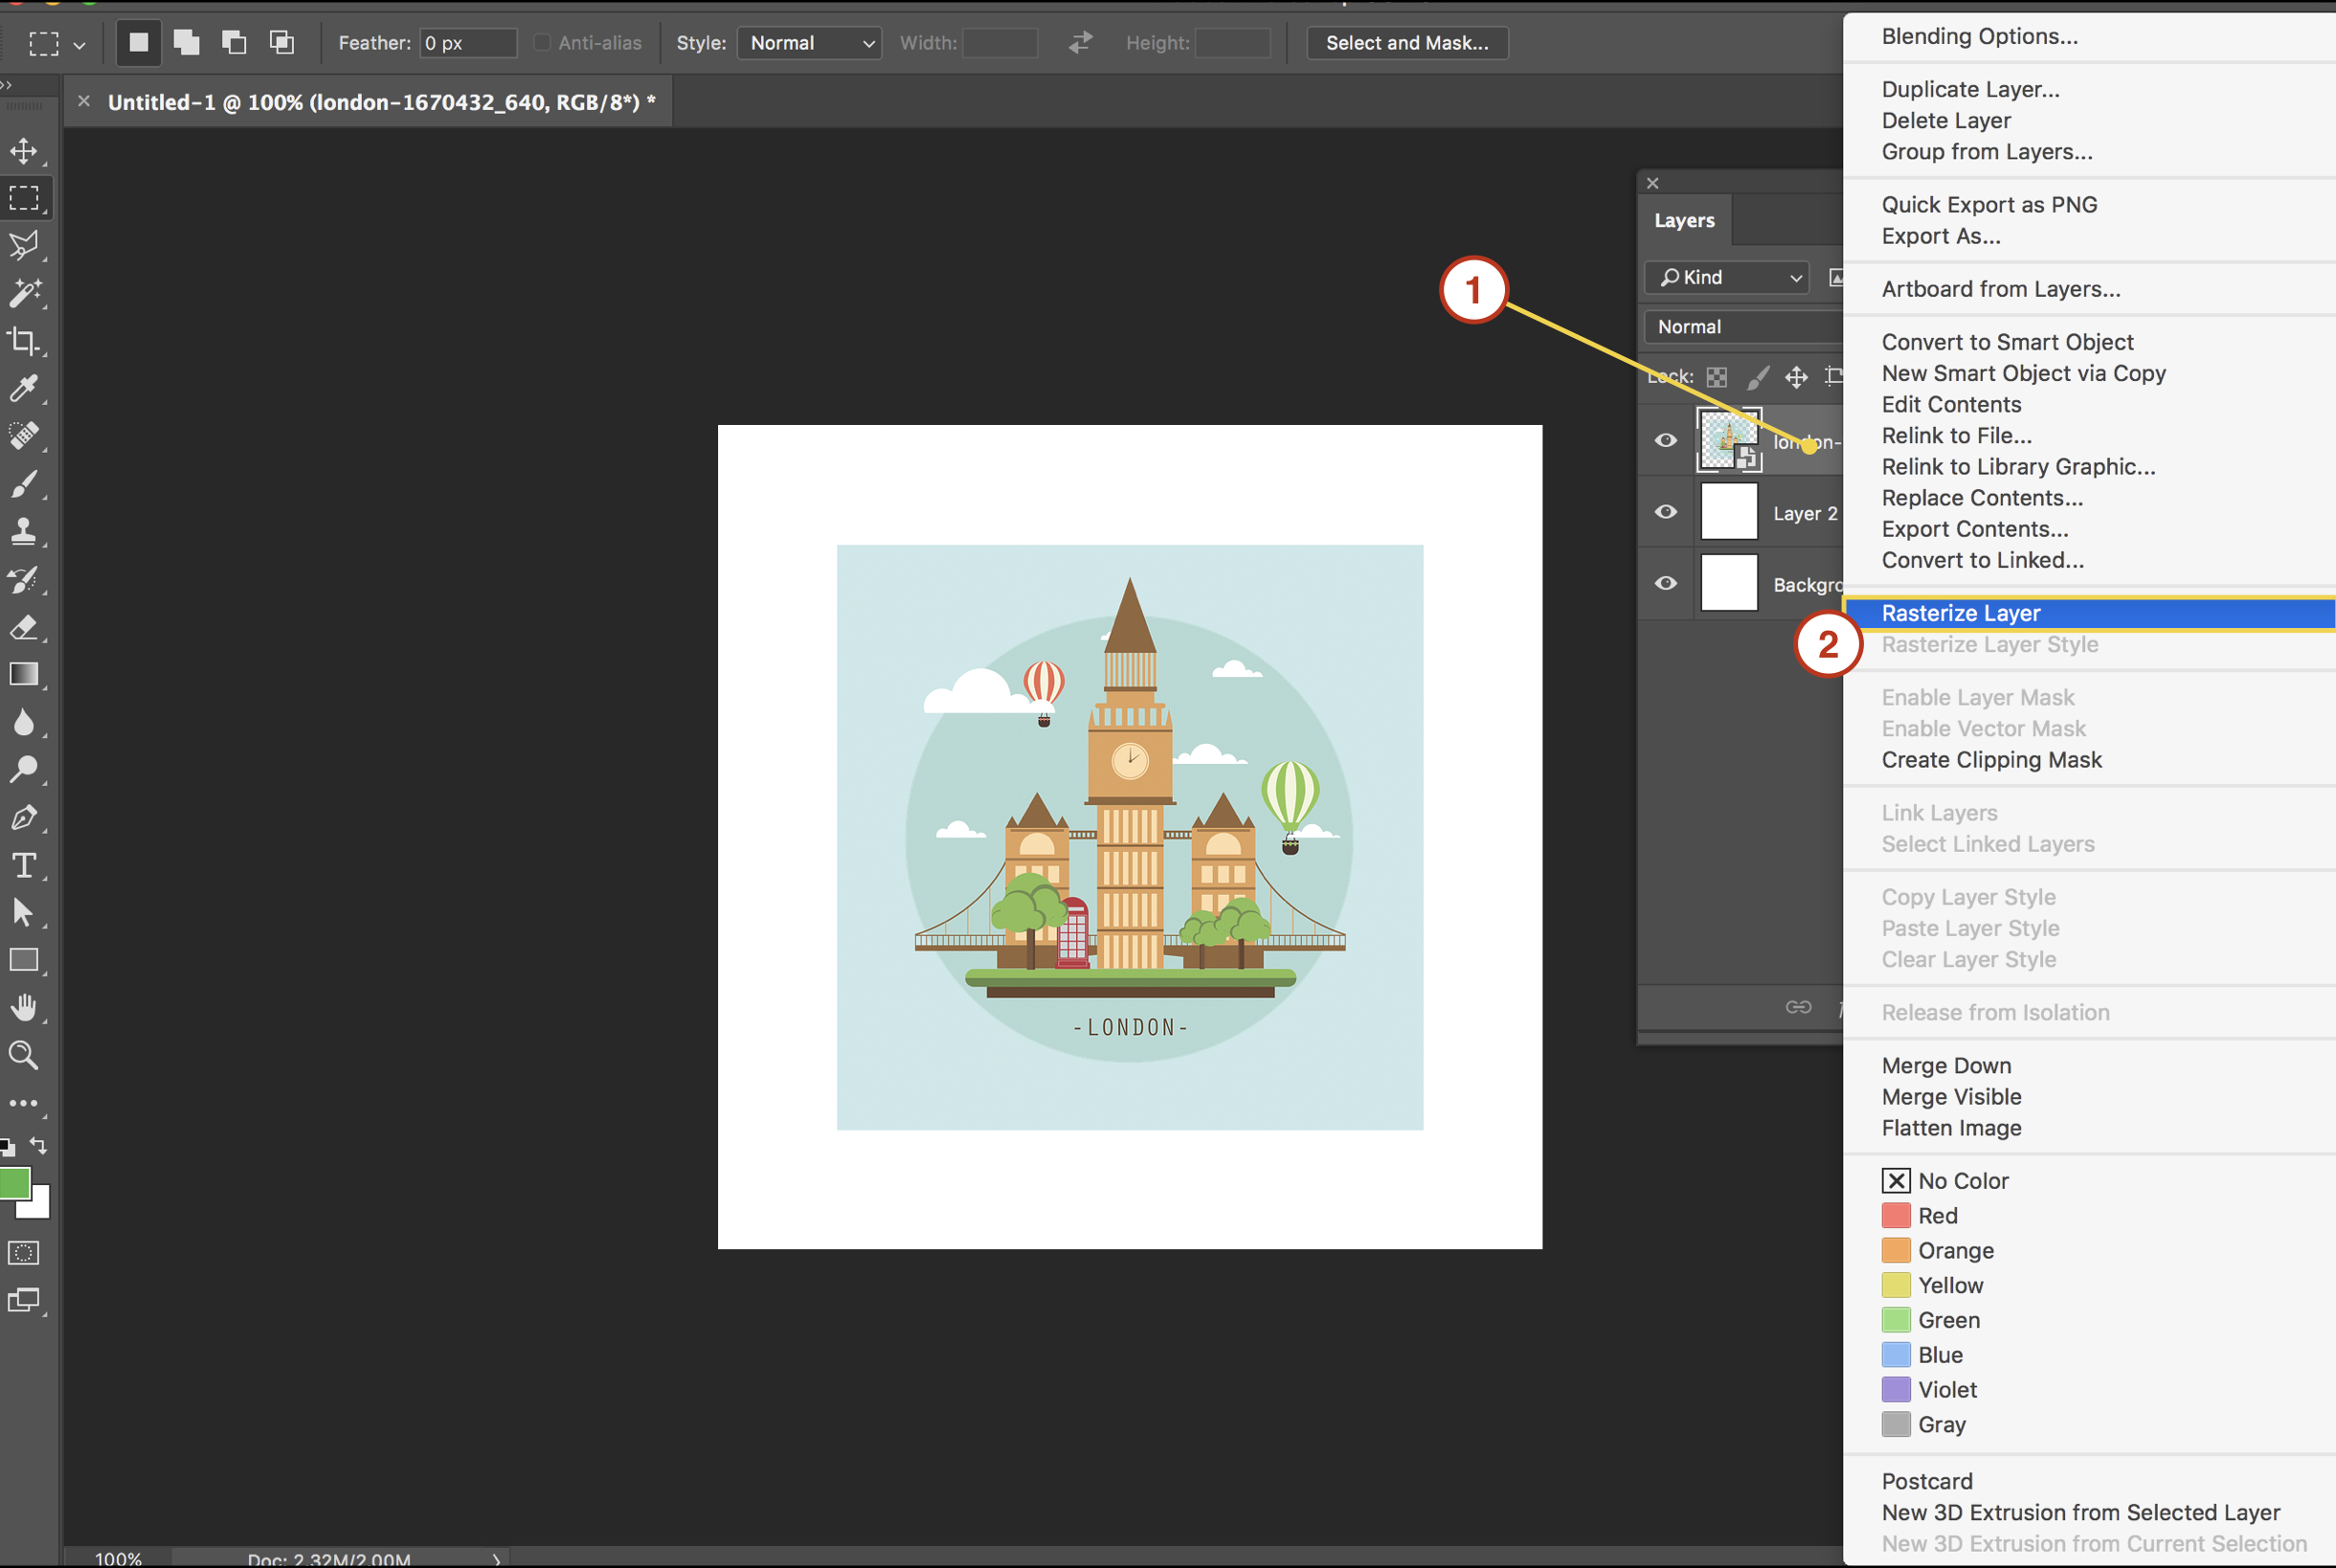Viewport: 2336px width, 1568px height.
Task: Select the Crop tool
Action: (x=24, y=341)
